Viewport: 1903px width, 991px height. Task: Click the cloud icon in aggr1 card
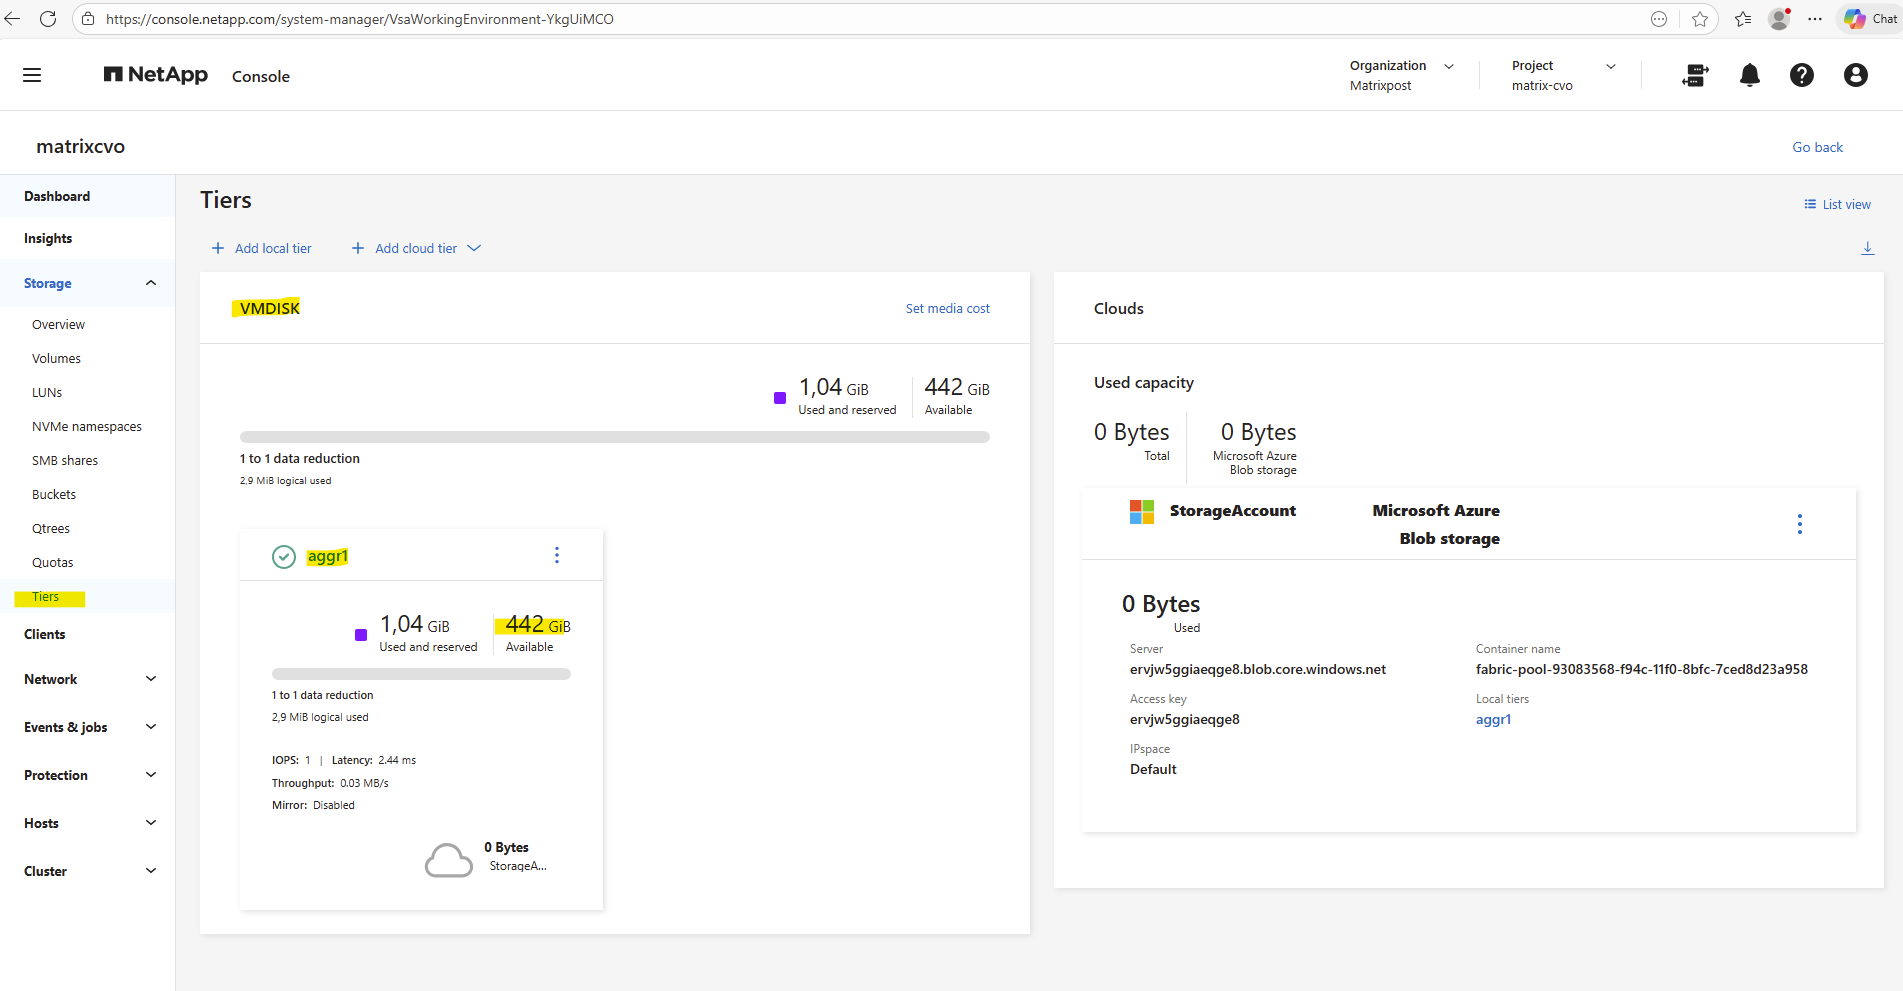(x=448, y=860)
